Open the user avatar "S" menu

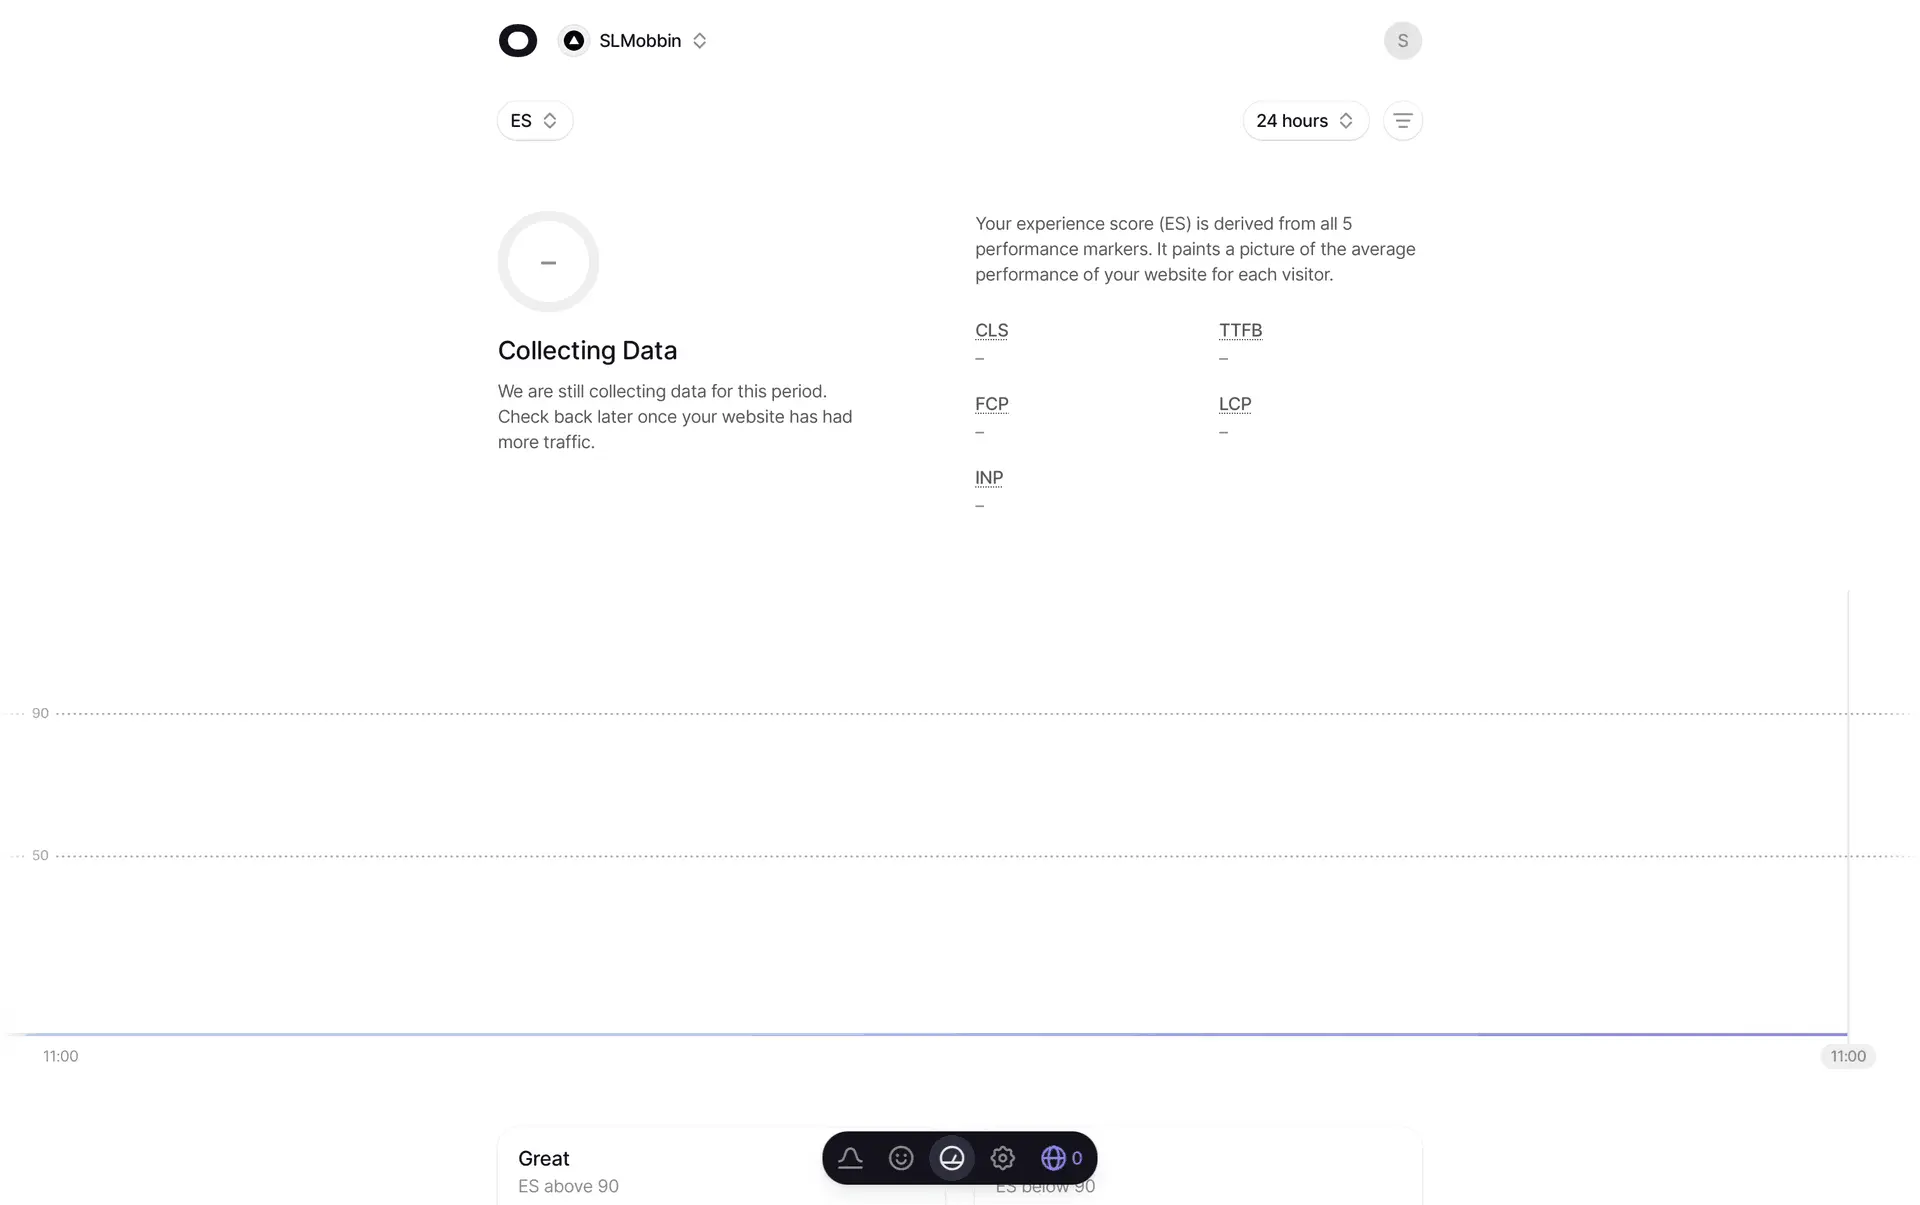1402,41
